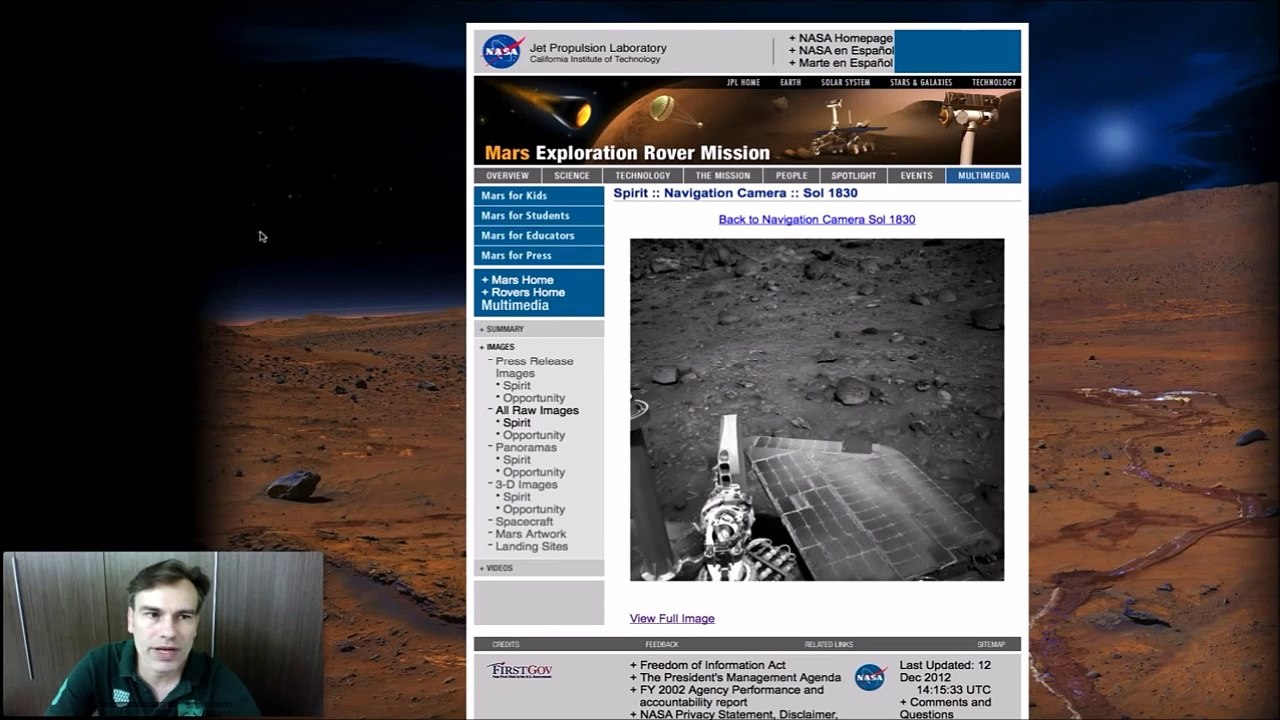Click the Mars Exploration Rover Mission banner
The height and width of the screenshot is (720, 1280).
pos(747,127)
